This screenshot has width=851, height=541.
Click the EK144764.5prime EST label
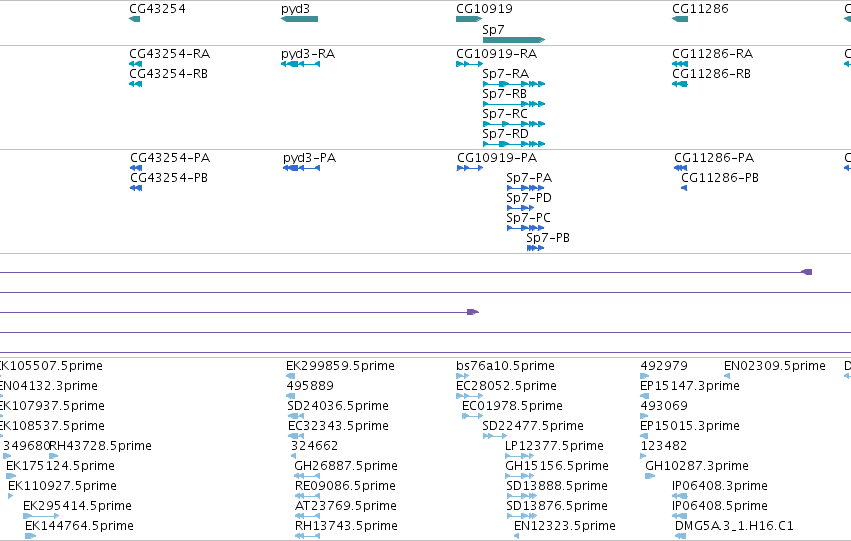[x=79, y=526]
